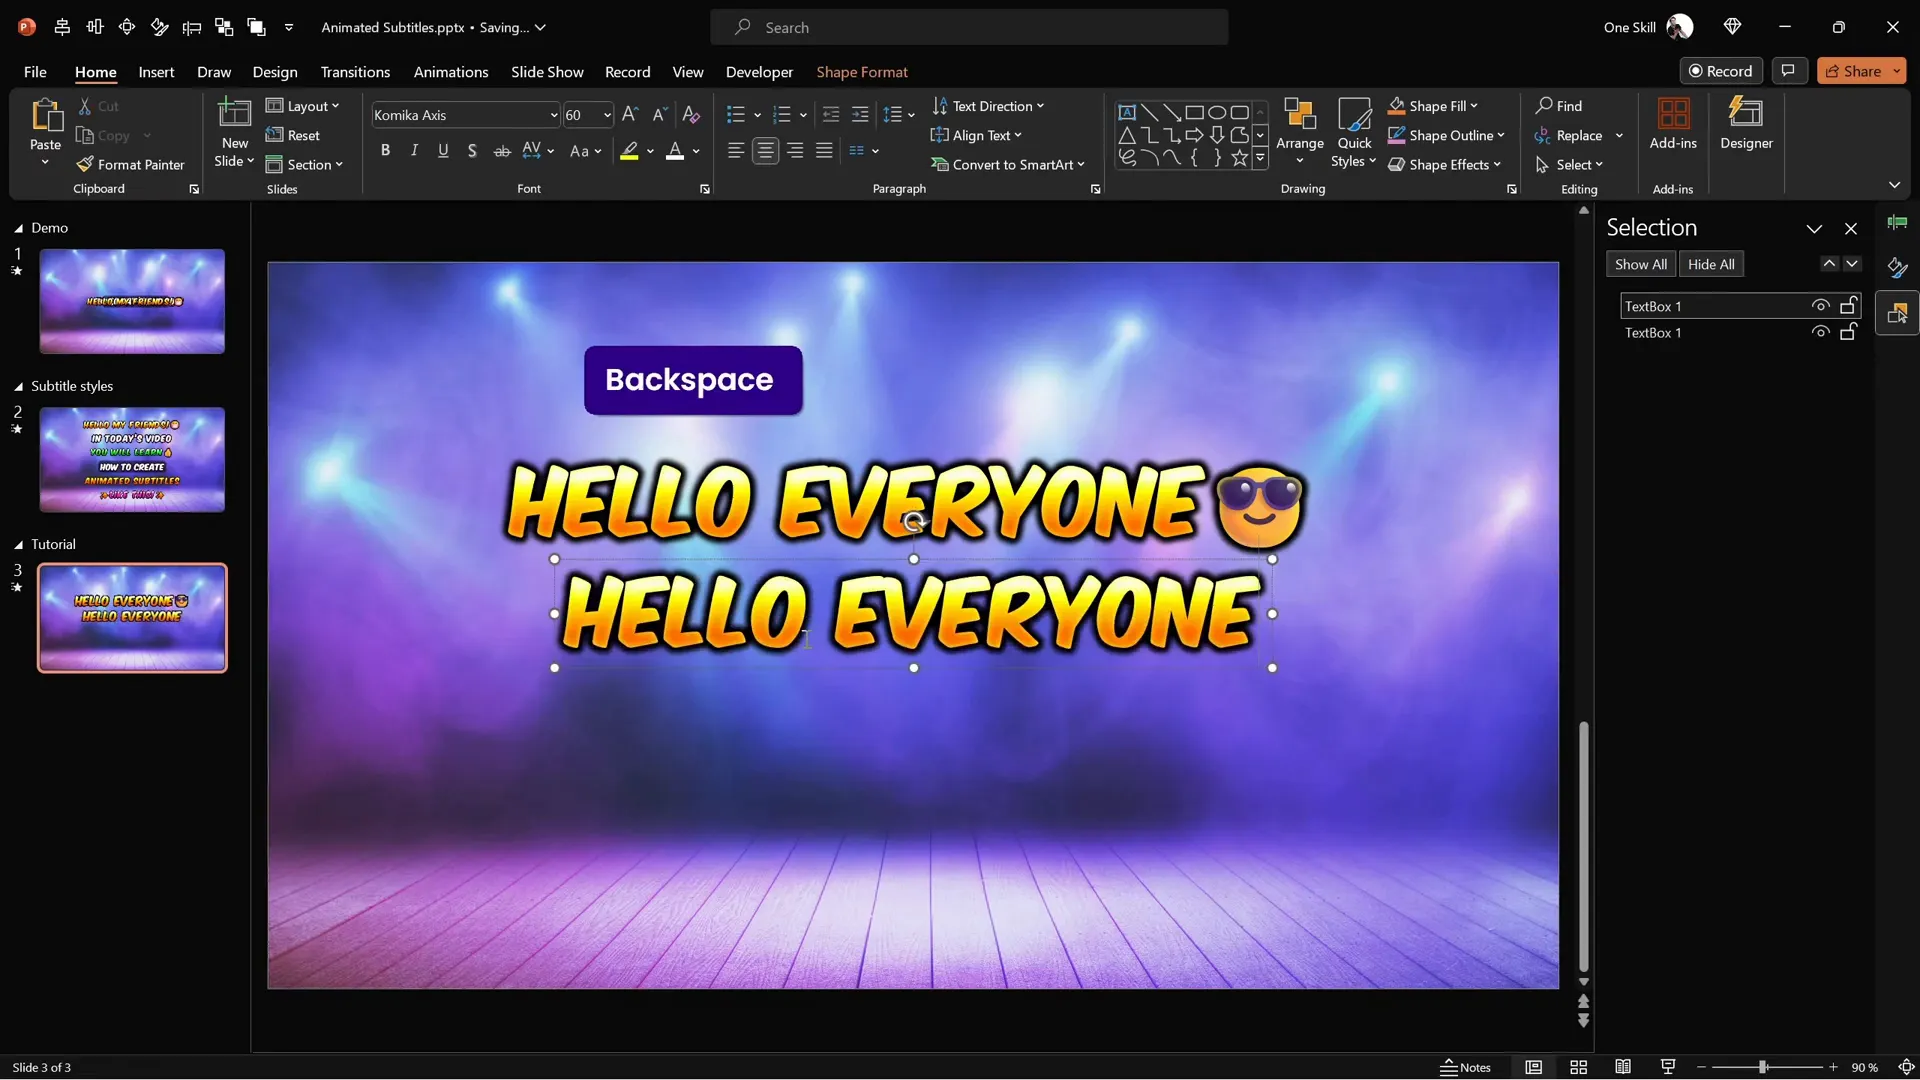
Task: Expand the Section dropdown
Action: [304, 165]
